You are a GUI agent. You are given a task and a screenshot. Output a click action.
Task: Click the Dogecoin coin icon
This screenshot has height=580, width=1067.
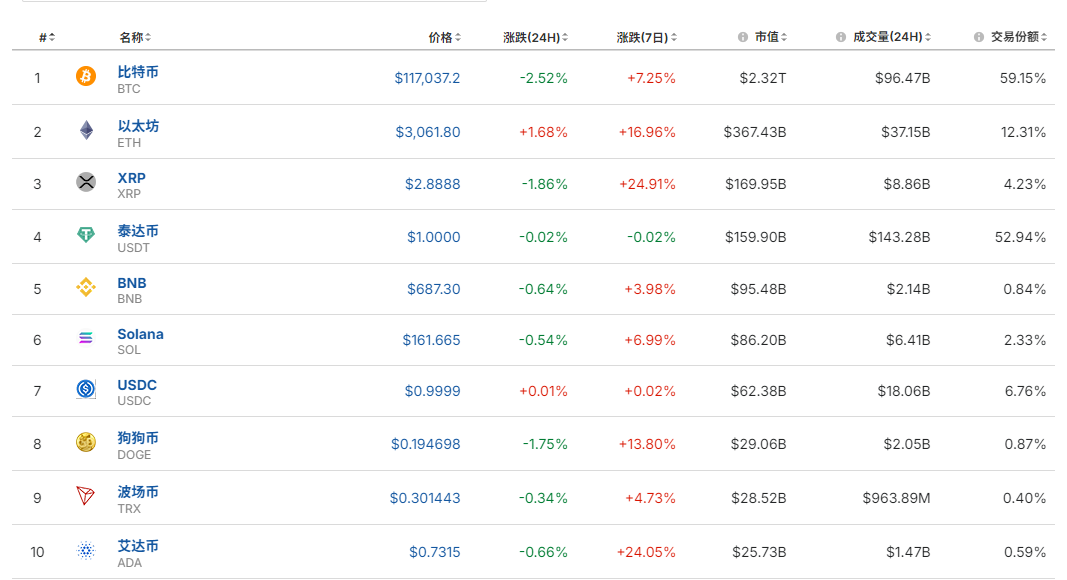86,442
